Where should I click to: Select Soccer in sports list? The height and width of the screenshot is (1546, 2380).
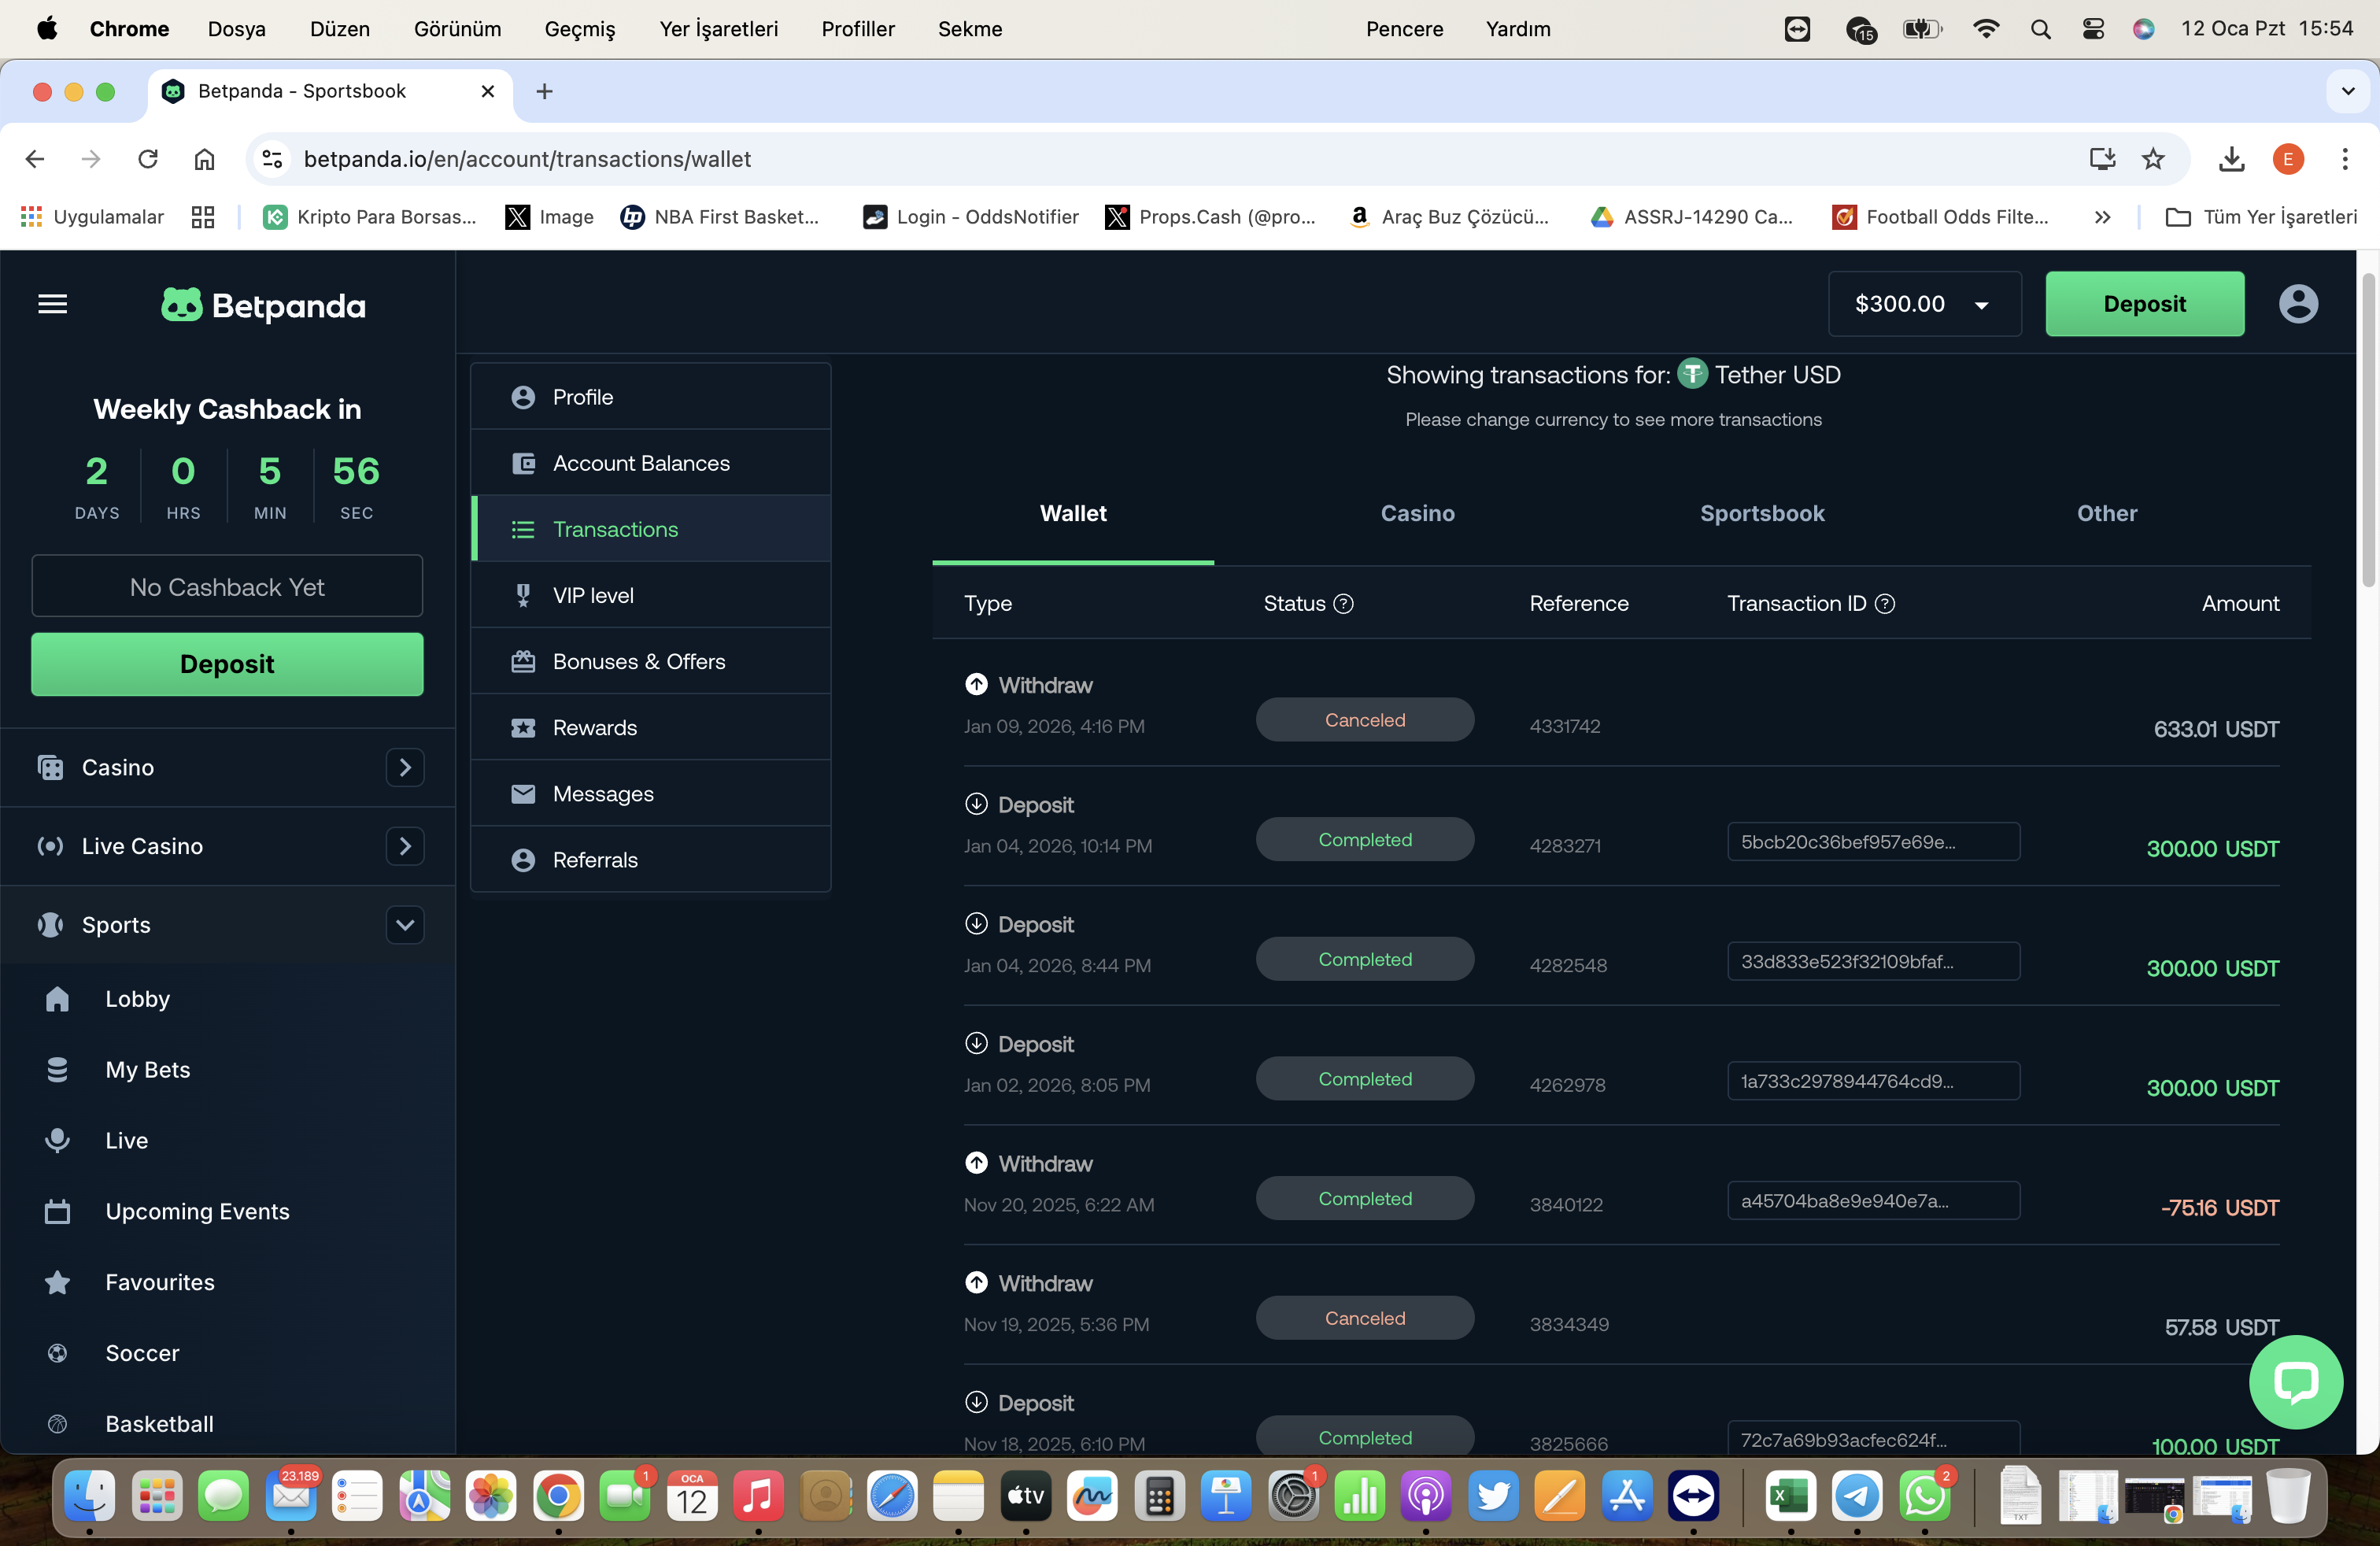(x=142, y=1354)
